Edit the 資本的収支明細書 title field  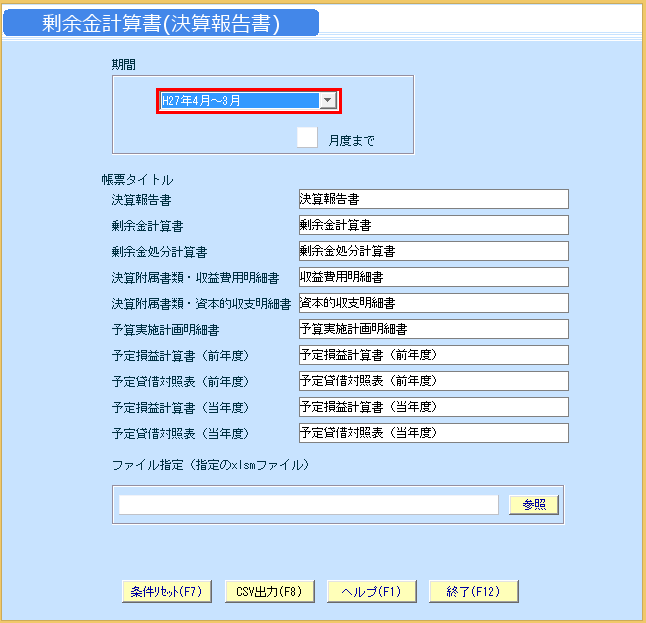point(433,303)
